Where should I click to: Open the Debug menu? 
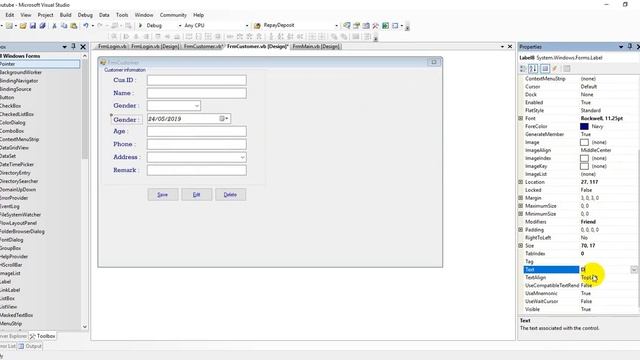pyautogui.click(x=85, y=15)
